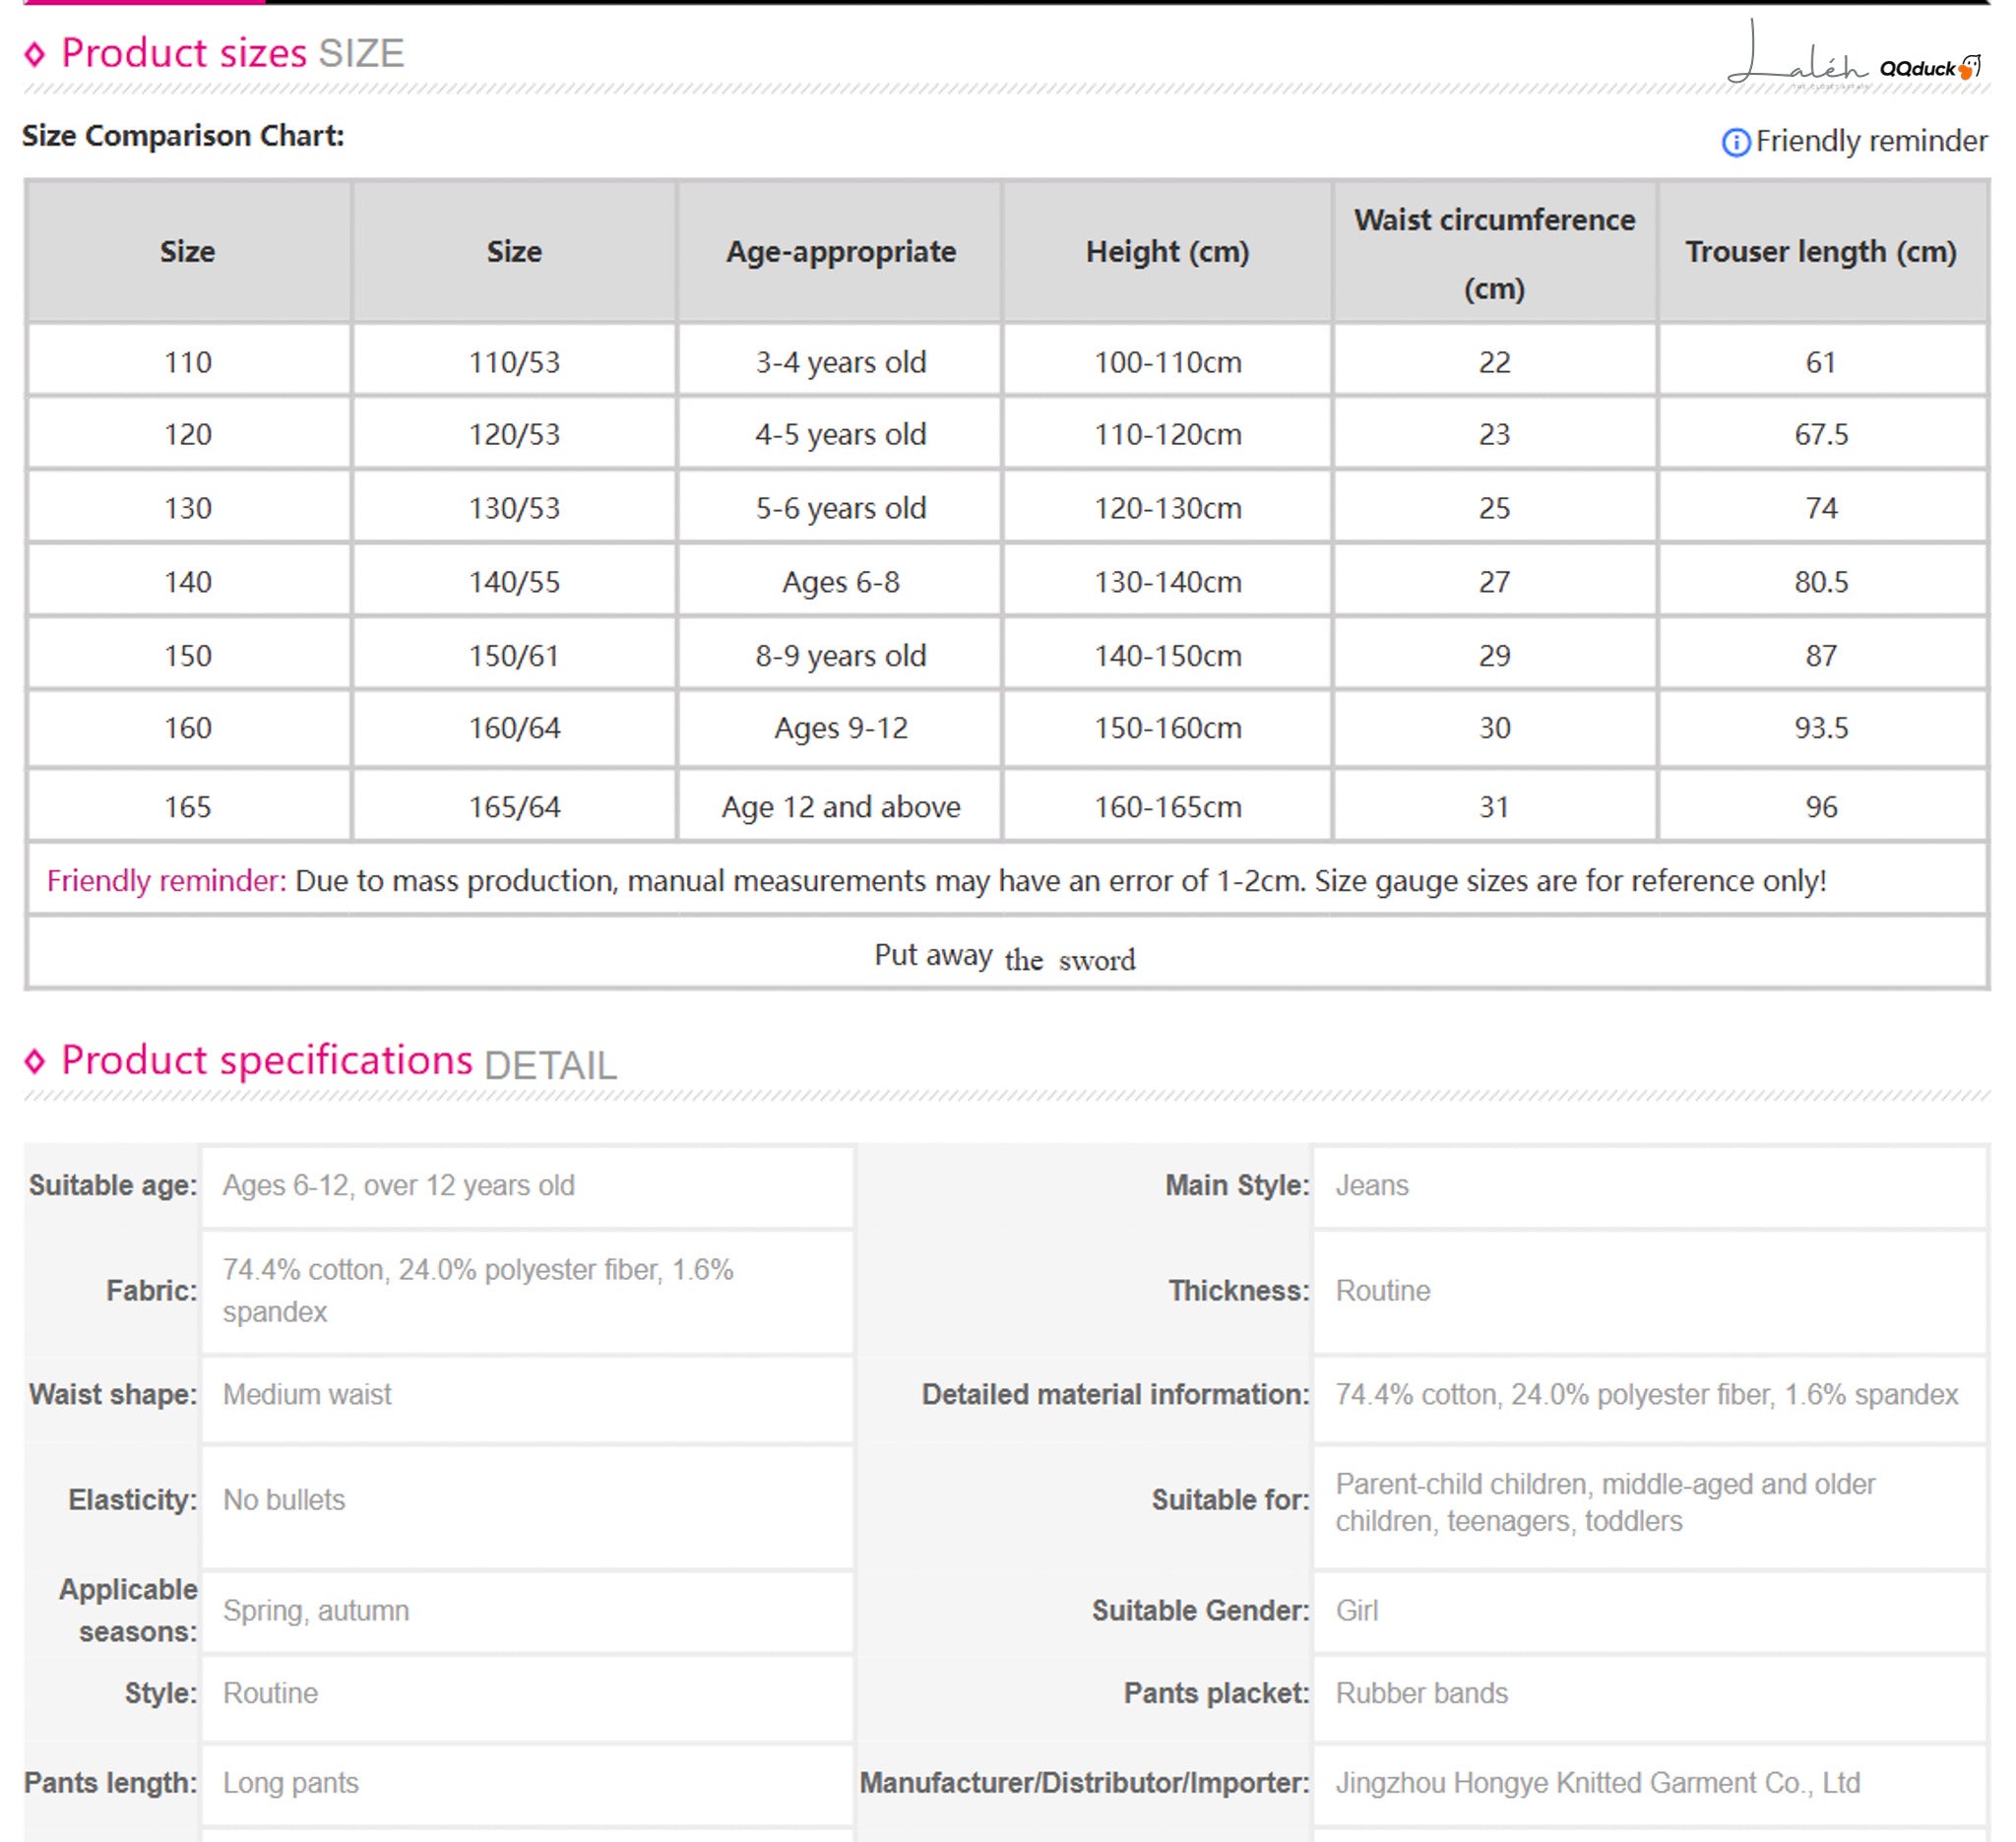Click the "Medium waist" value
The image size is (2016, 1842).
[307, 1394]
